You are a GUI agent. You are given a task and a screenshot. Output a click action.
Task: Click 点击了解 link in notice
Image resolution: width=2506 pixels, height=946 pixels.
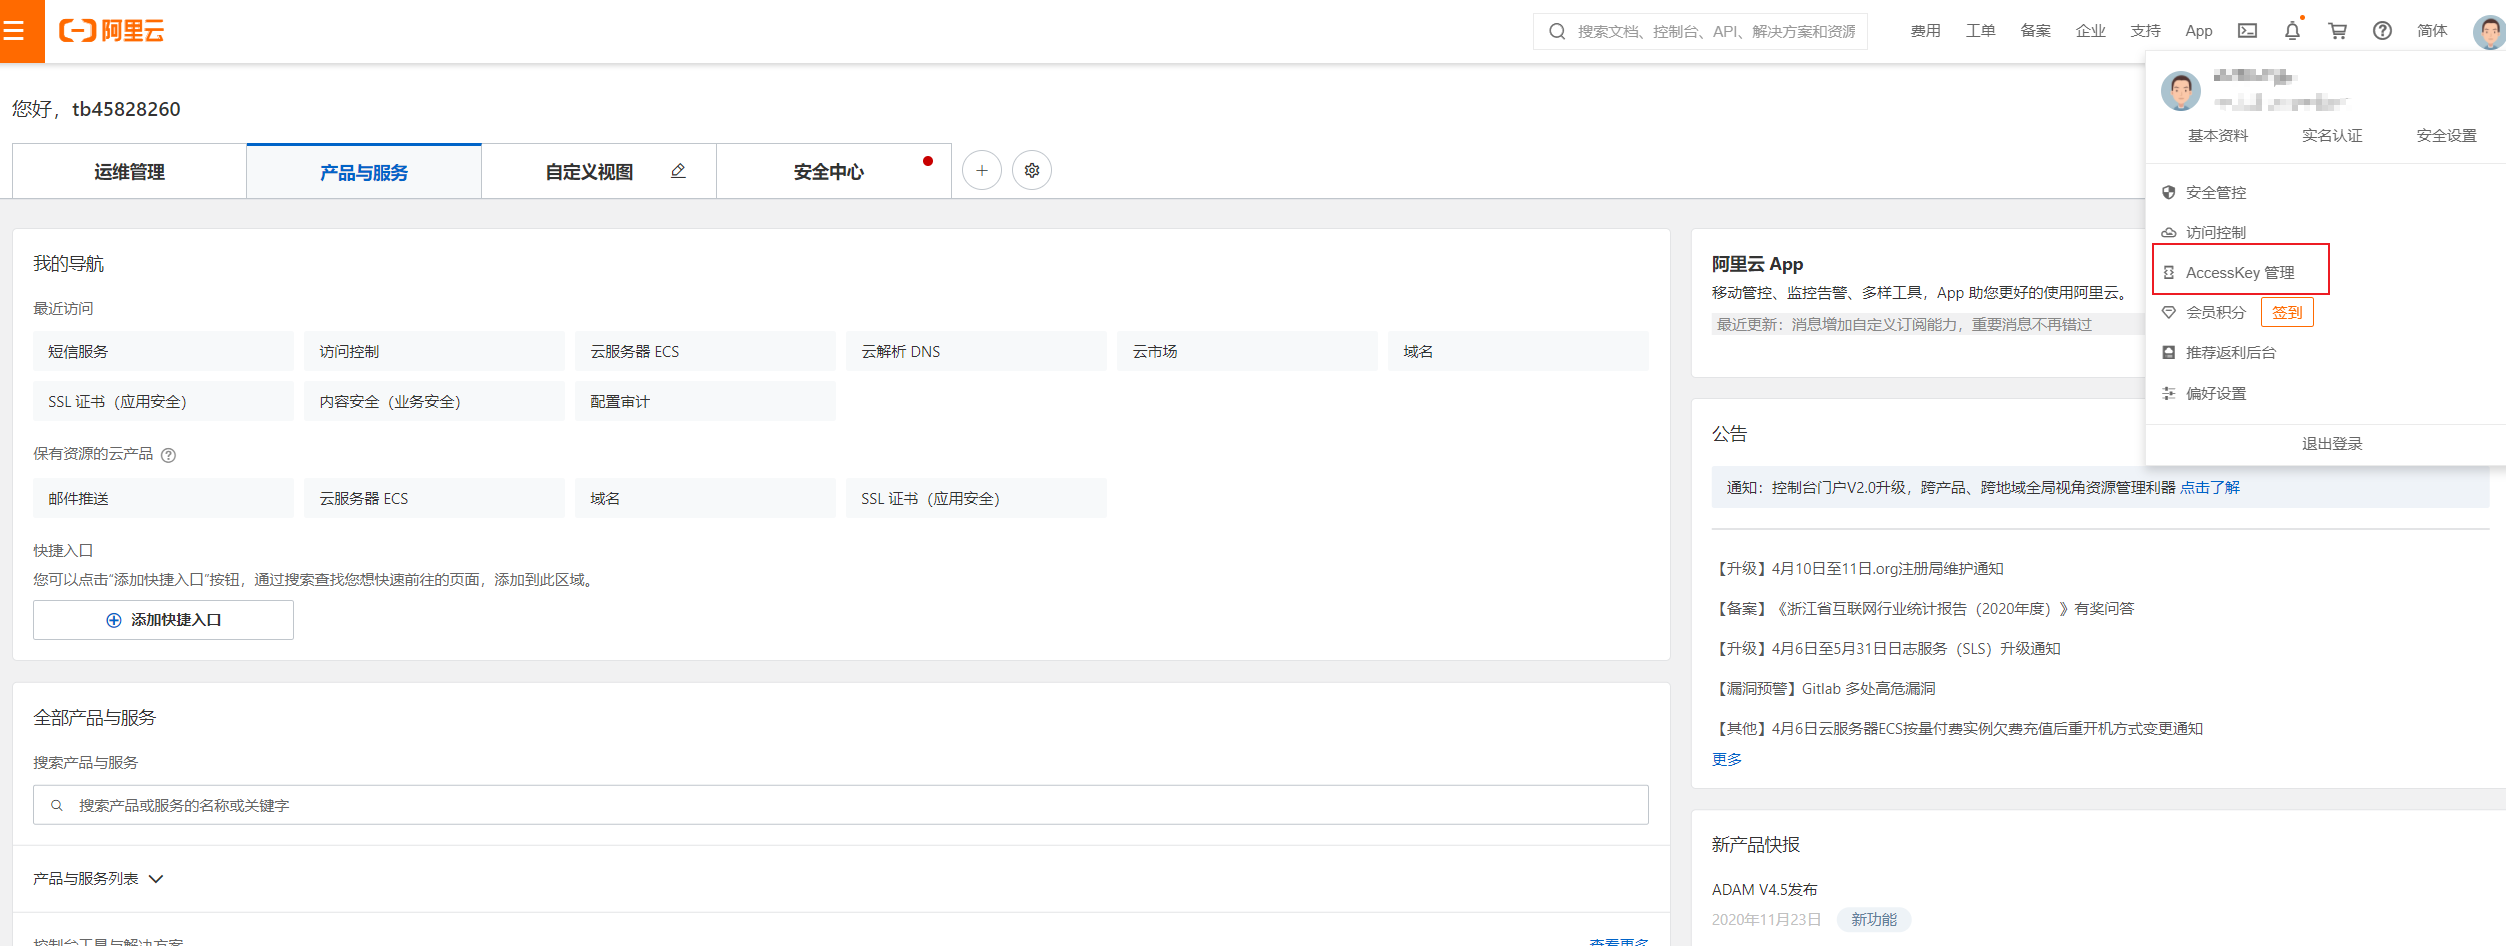(2209, 488)
